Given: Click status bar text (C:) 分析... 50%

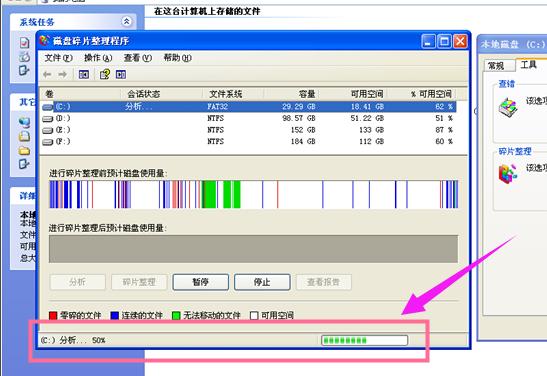Looking at the screenshot, I should point(73,340).
